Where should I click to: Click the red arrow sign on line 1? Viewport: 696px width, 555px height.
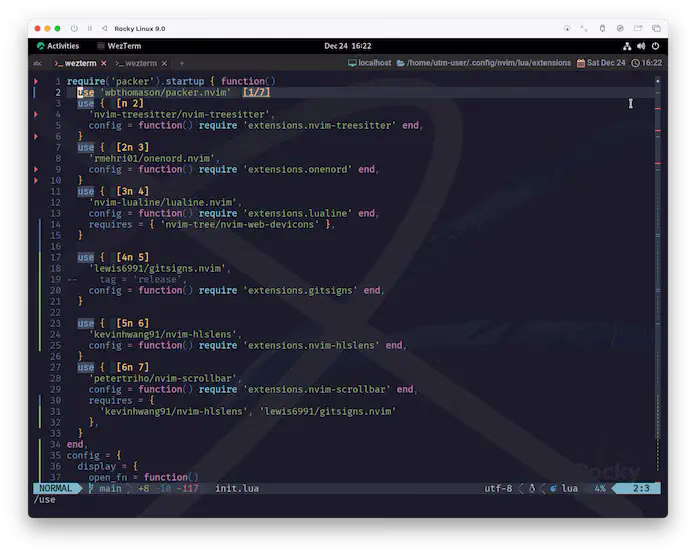(36, 81)
